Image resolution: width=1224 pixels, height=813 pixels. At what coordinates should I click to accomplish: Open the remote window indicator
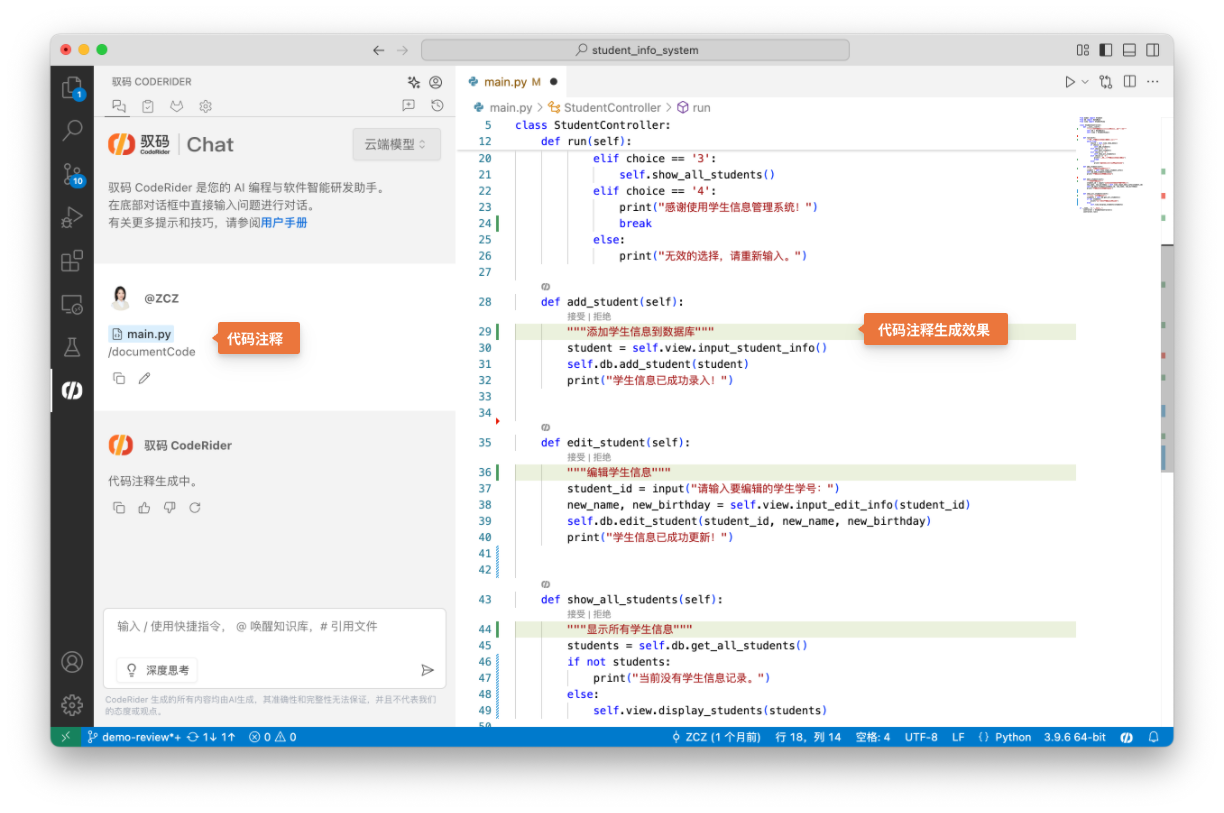click(66, 737)
